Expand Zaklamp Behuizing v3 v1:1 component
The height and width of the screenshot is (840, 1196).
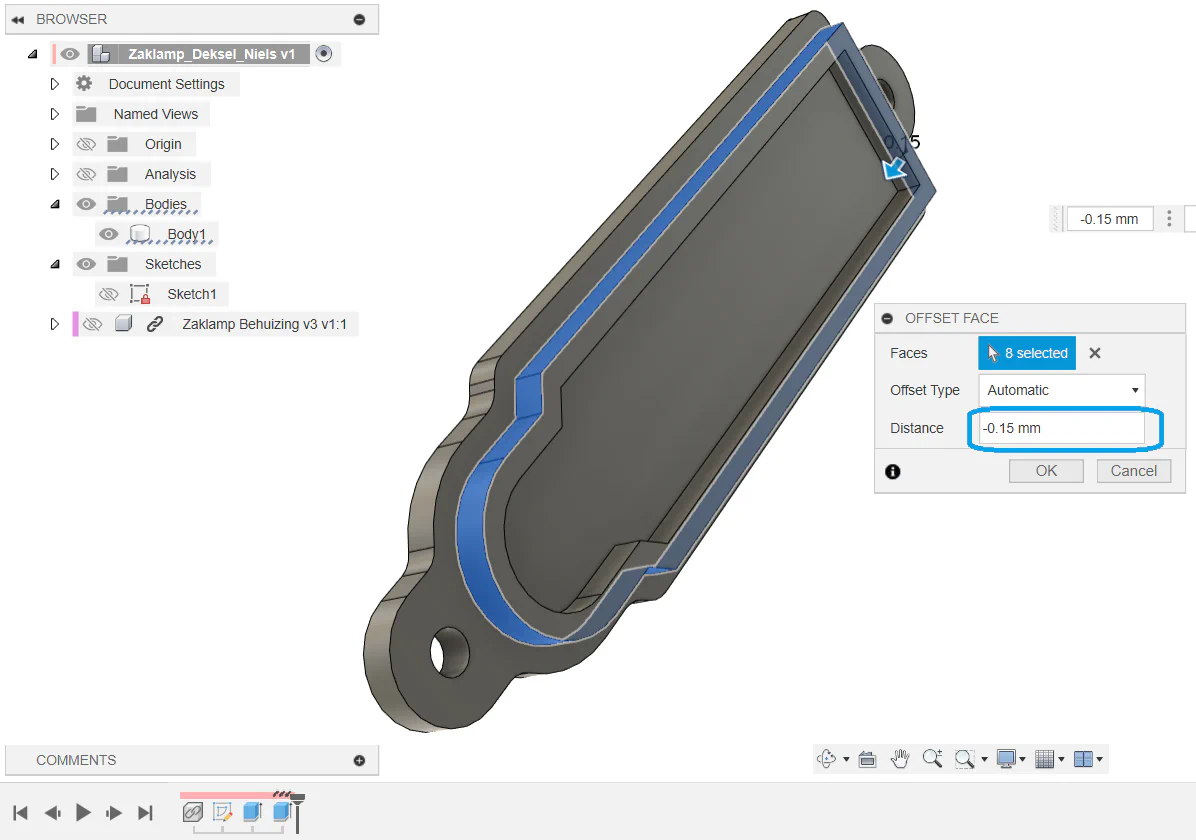tap(54, 323)
